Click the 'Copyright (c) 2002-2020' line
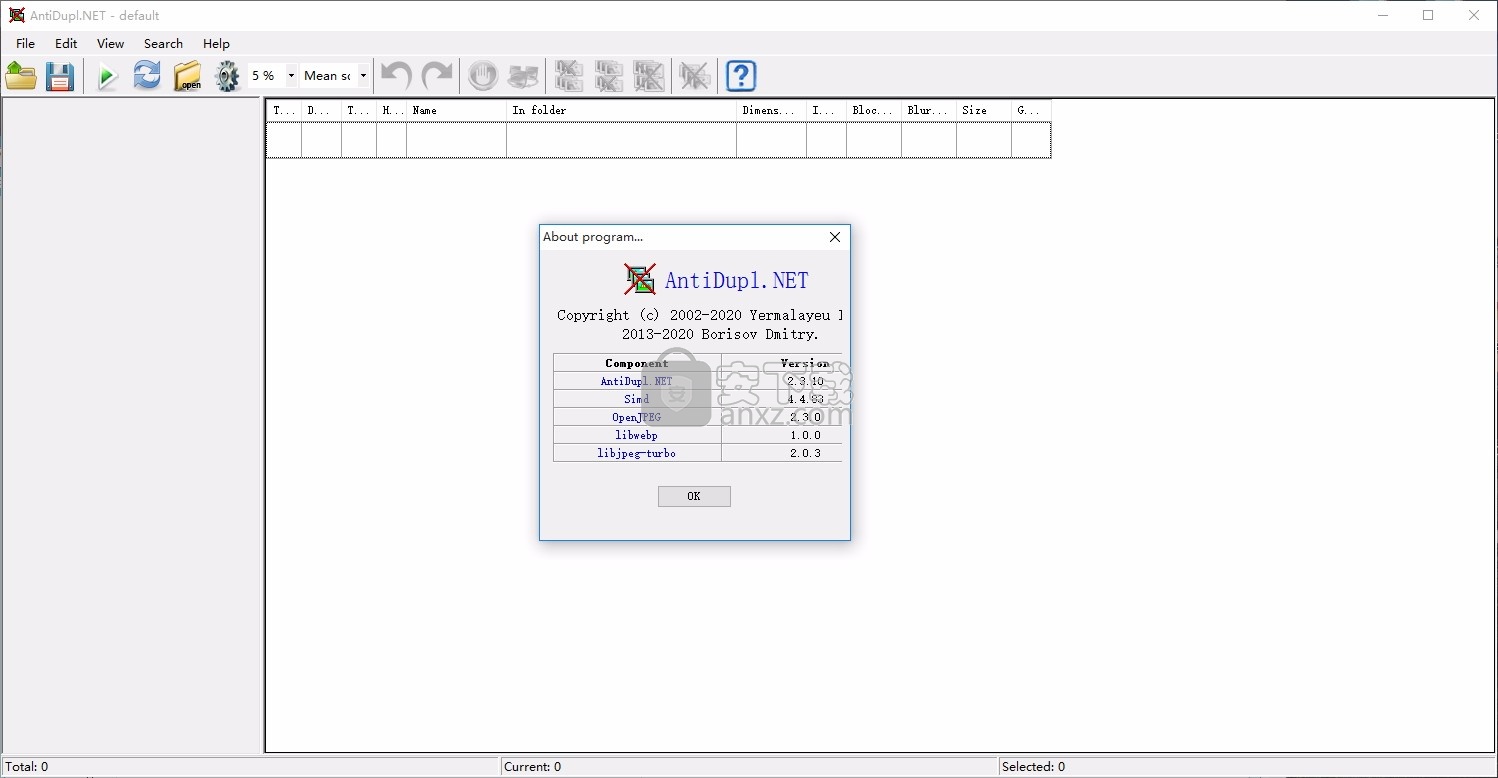This screenshot has width=1498, height=778. point(699,315)
